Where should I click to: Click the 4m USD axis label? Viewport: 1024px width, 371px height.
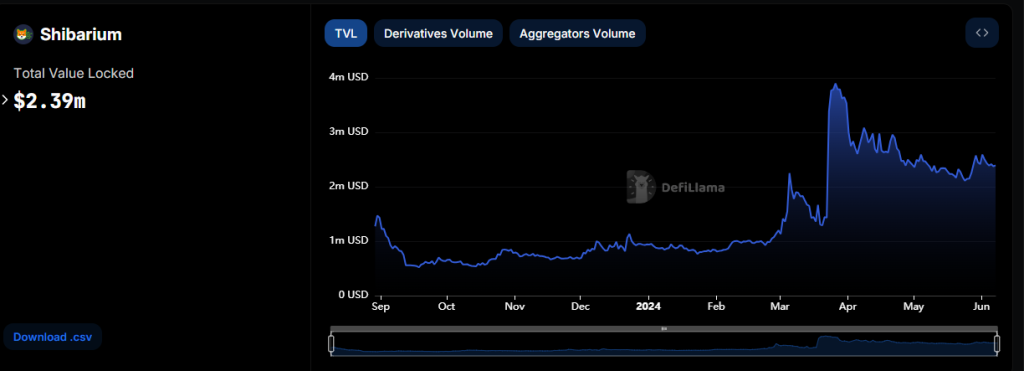click(x=349, y=77)
